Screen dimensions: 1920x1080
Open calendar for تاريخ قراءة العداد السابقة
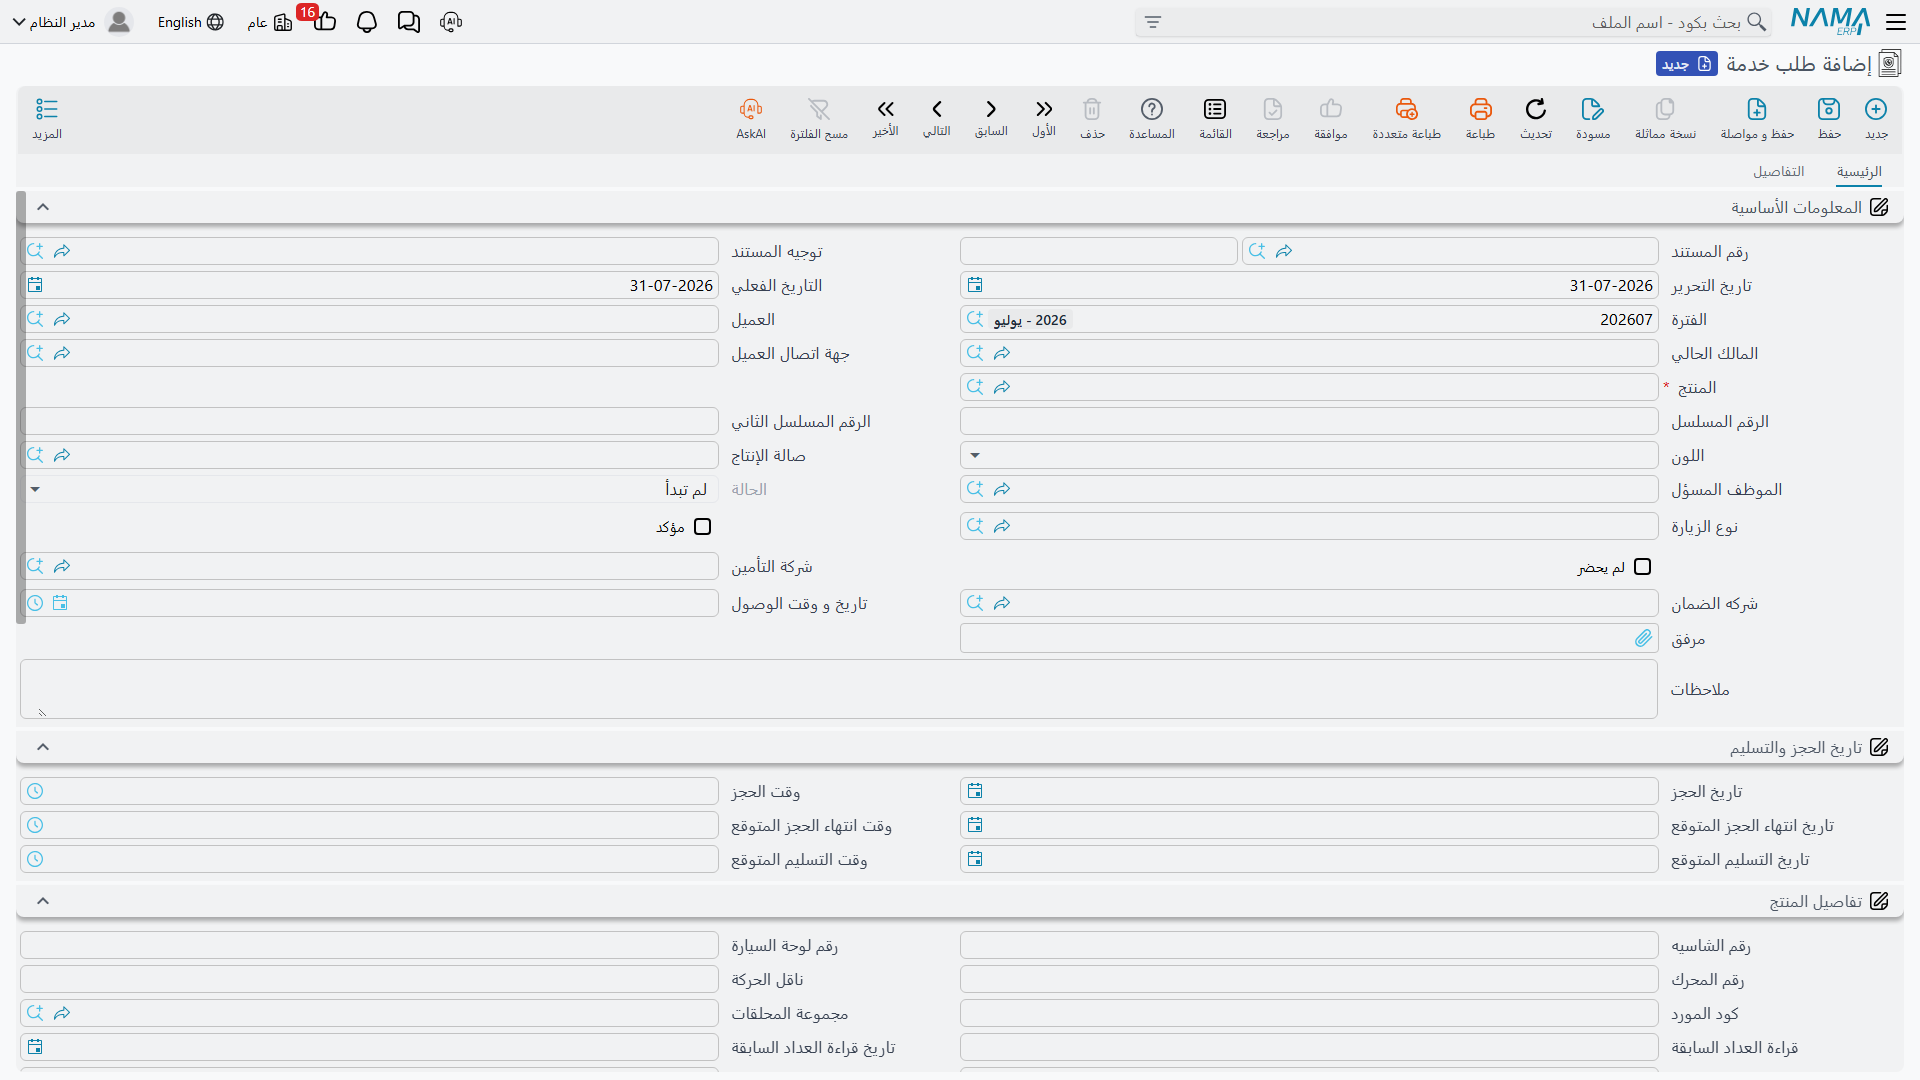[35, 1047]
